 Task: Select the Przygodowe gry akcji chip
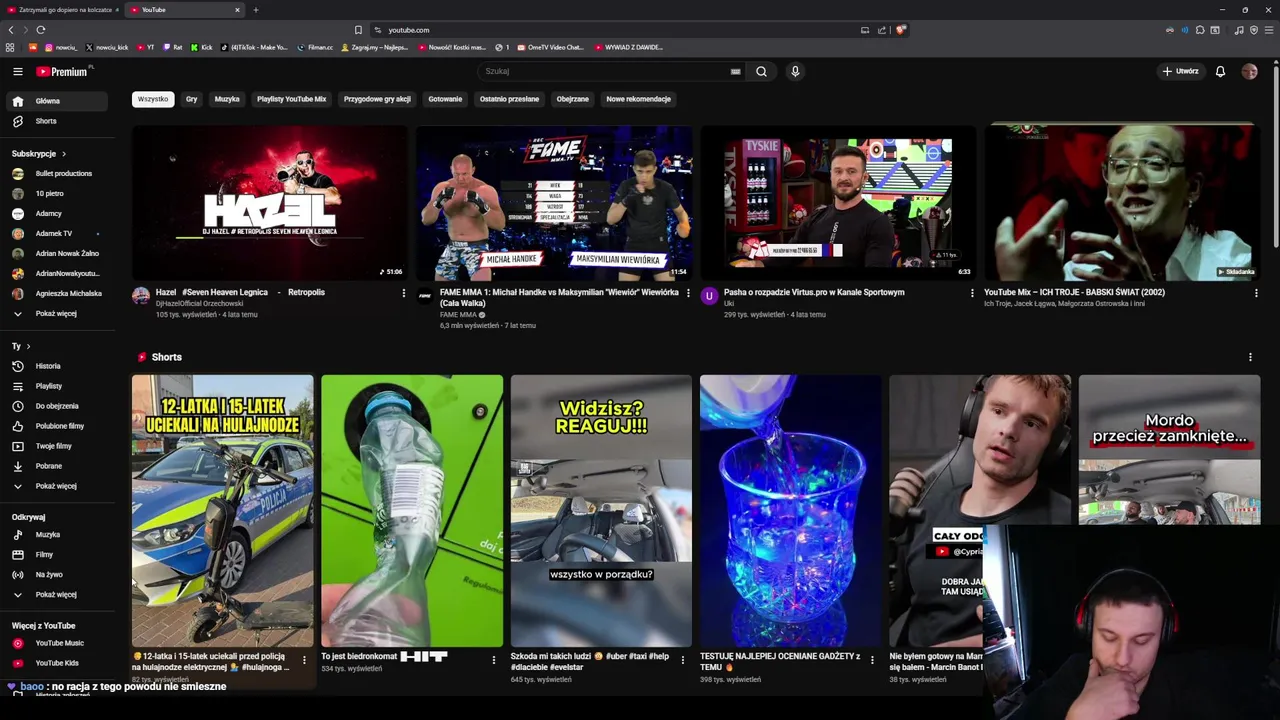point(377,99)
